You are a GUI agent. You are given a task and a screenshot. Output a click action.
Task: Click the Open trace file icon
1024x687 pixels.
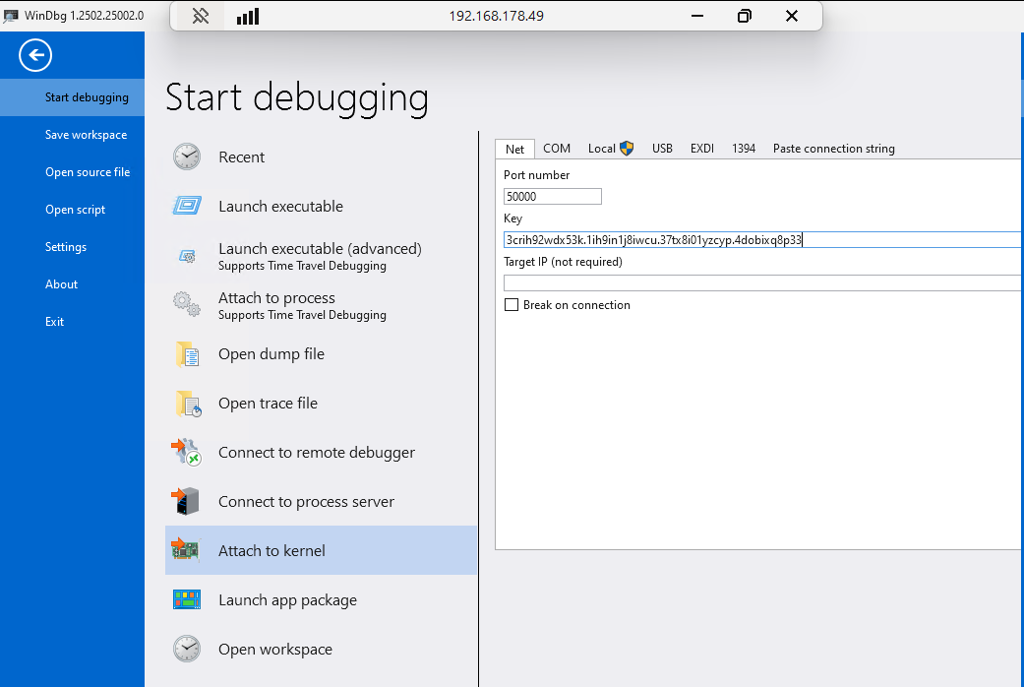[187, 403]
